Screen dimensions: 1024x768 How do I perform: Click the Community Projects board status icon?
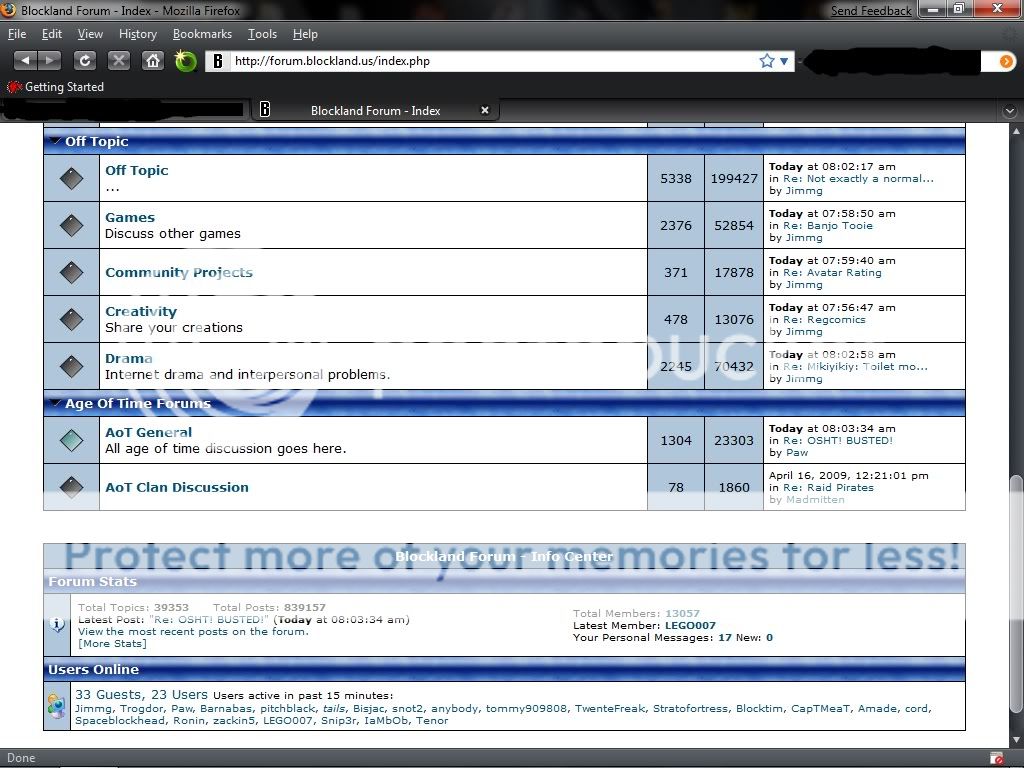[x=71, y=272]
